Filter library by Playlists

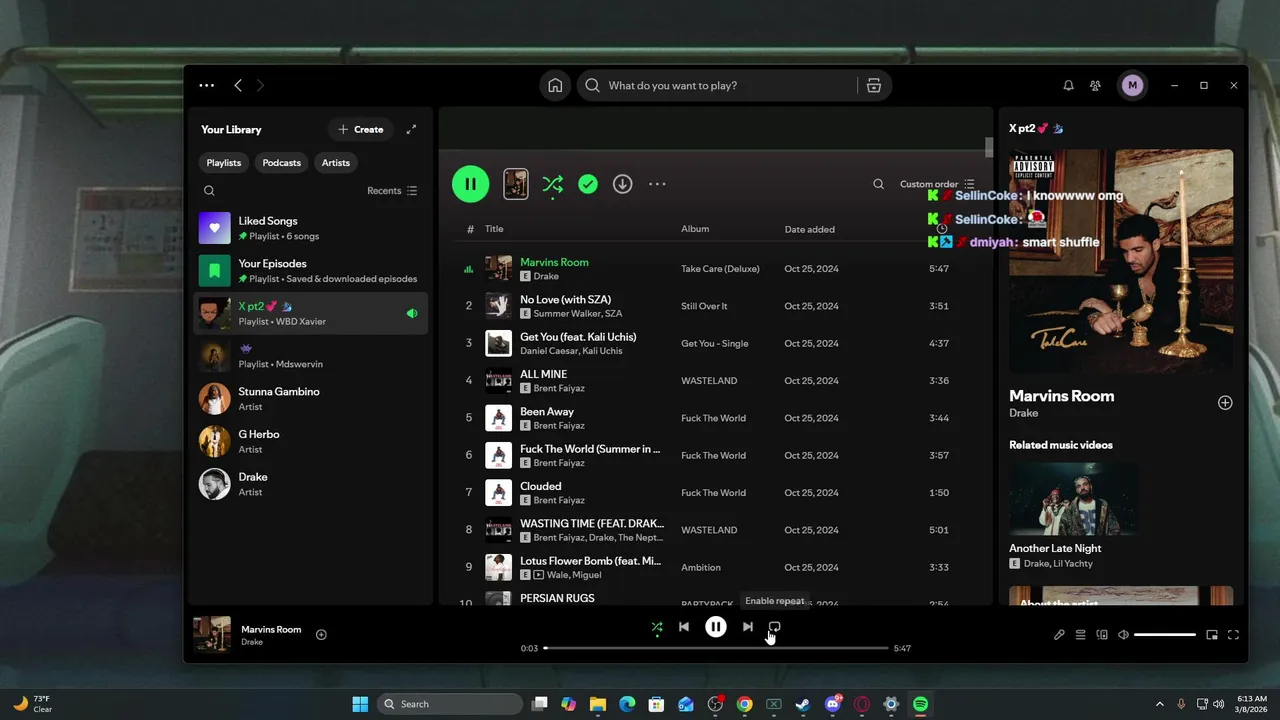coord(224,163)
